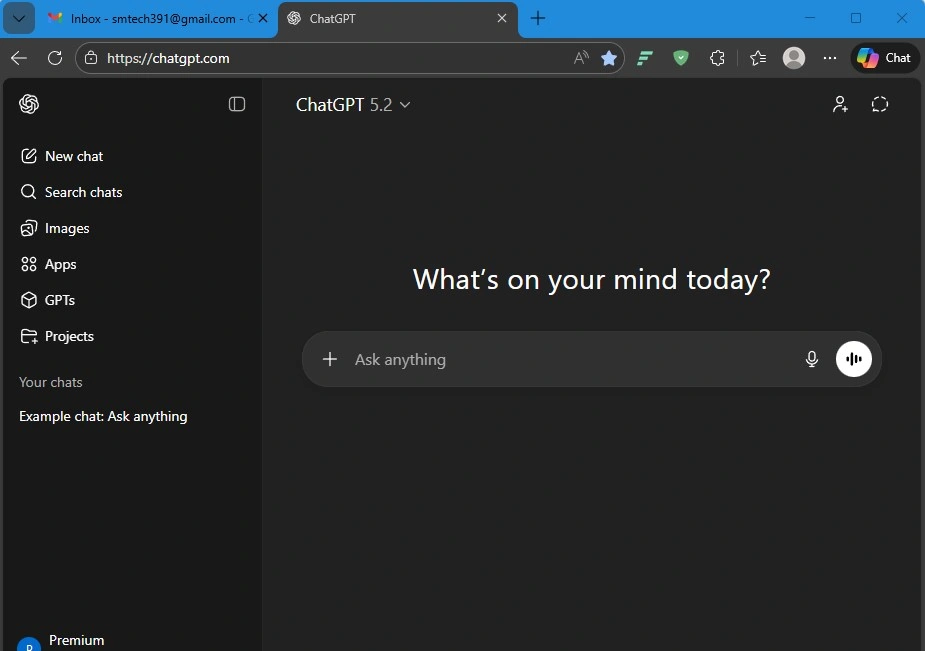This screenshot has width=925, height=651.
Task: Refresh the page with the reload button
Action: point(55,58)
